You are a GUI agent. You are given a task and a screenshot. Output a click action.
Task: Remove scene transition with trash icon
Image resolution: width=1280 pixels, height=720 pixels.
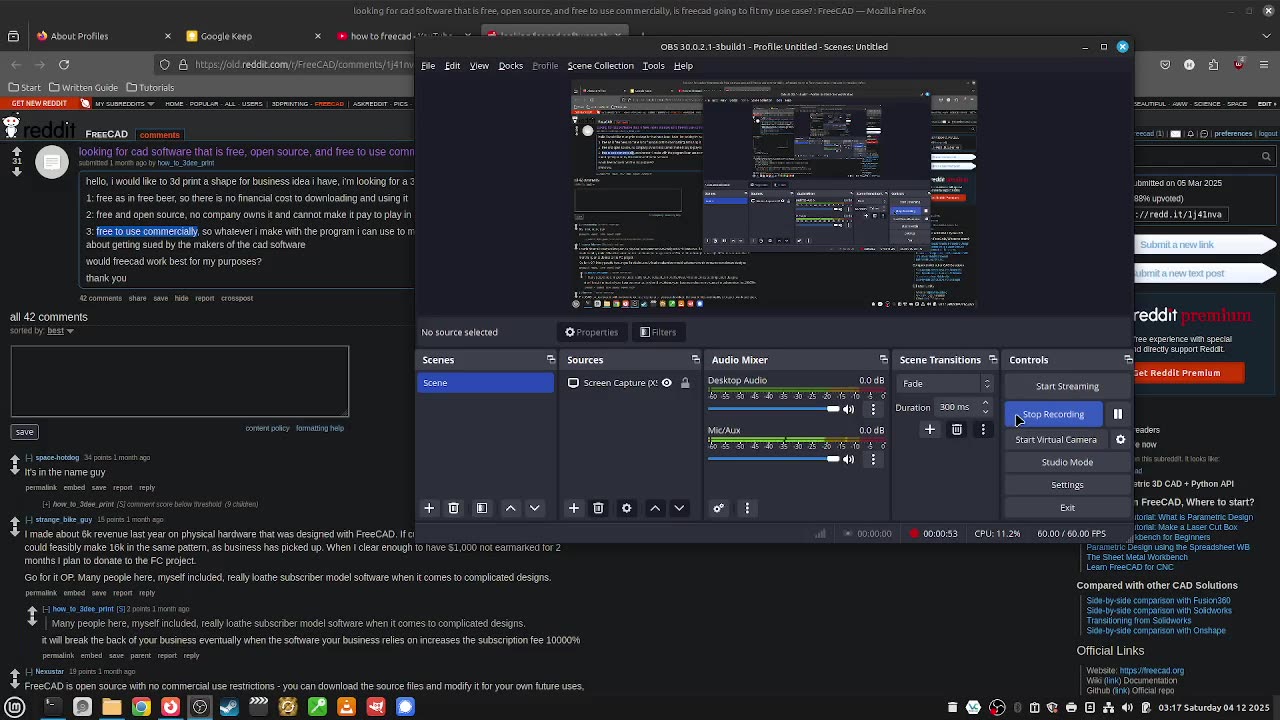point(957,429)
